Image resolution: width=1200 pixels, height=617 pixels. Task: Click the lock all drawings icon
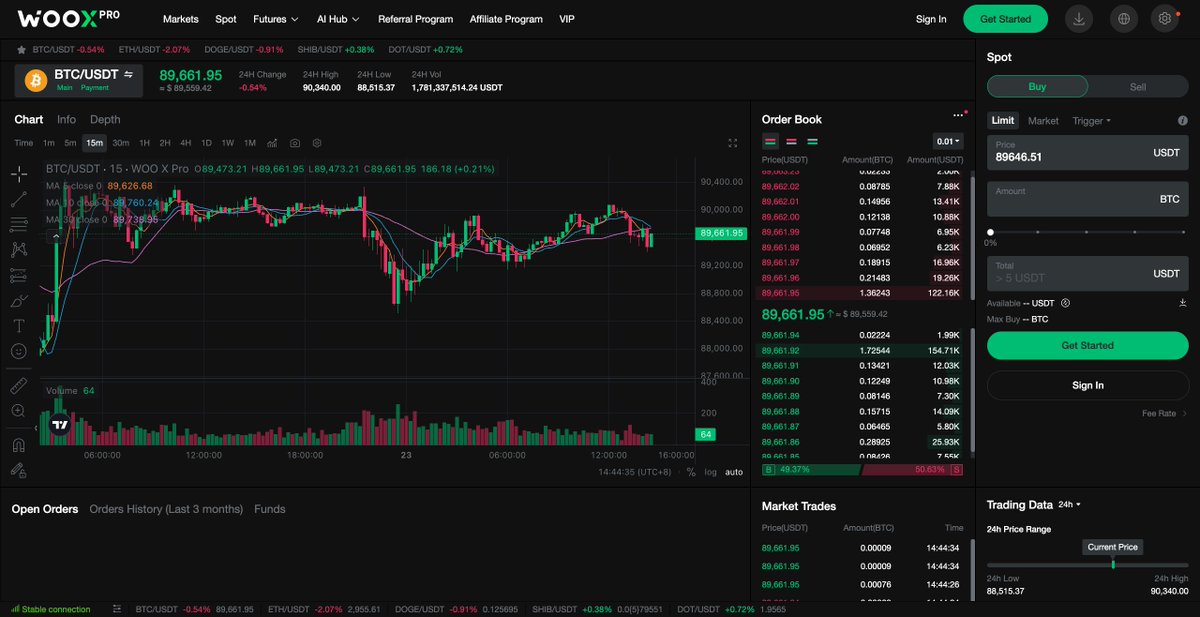18,470
